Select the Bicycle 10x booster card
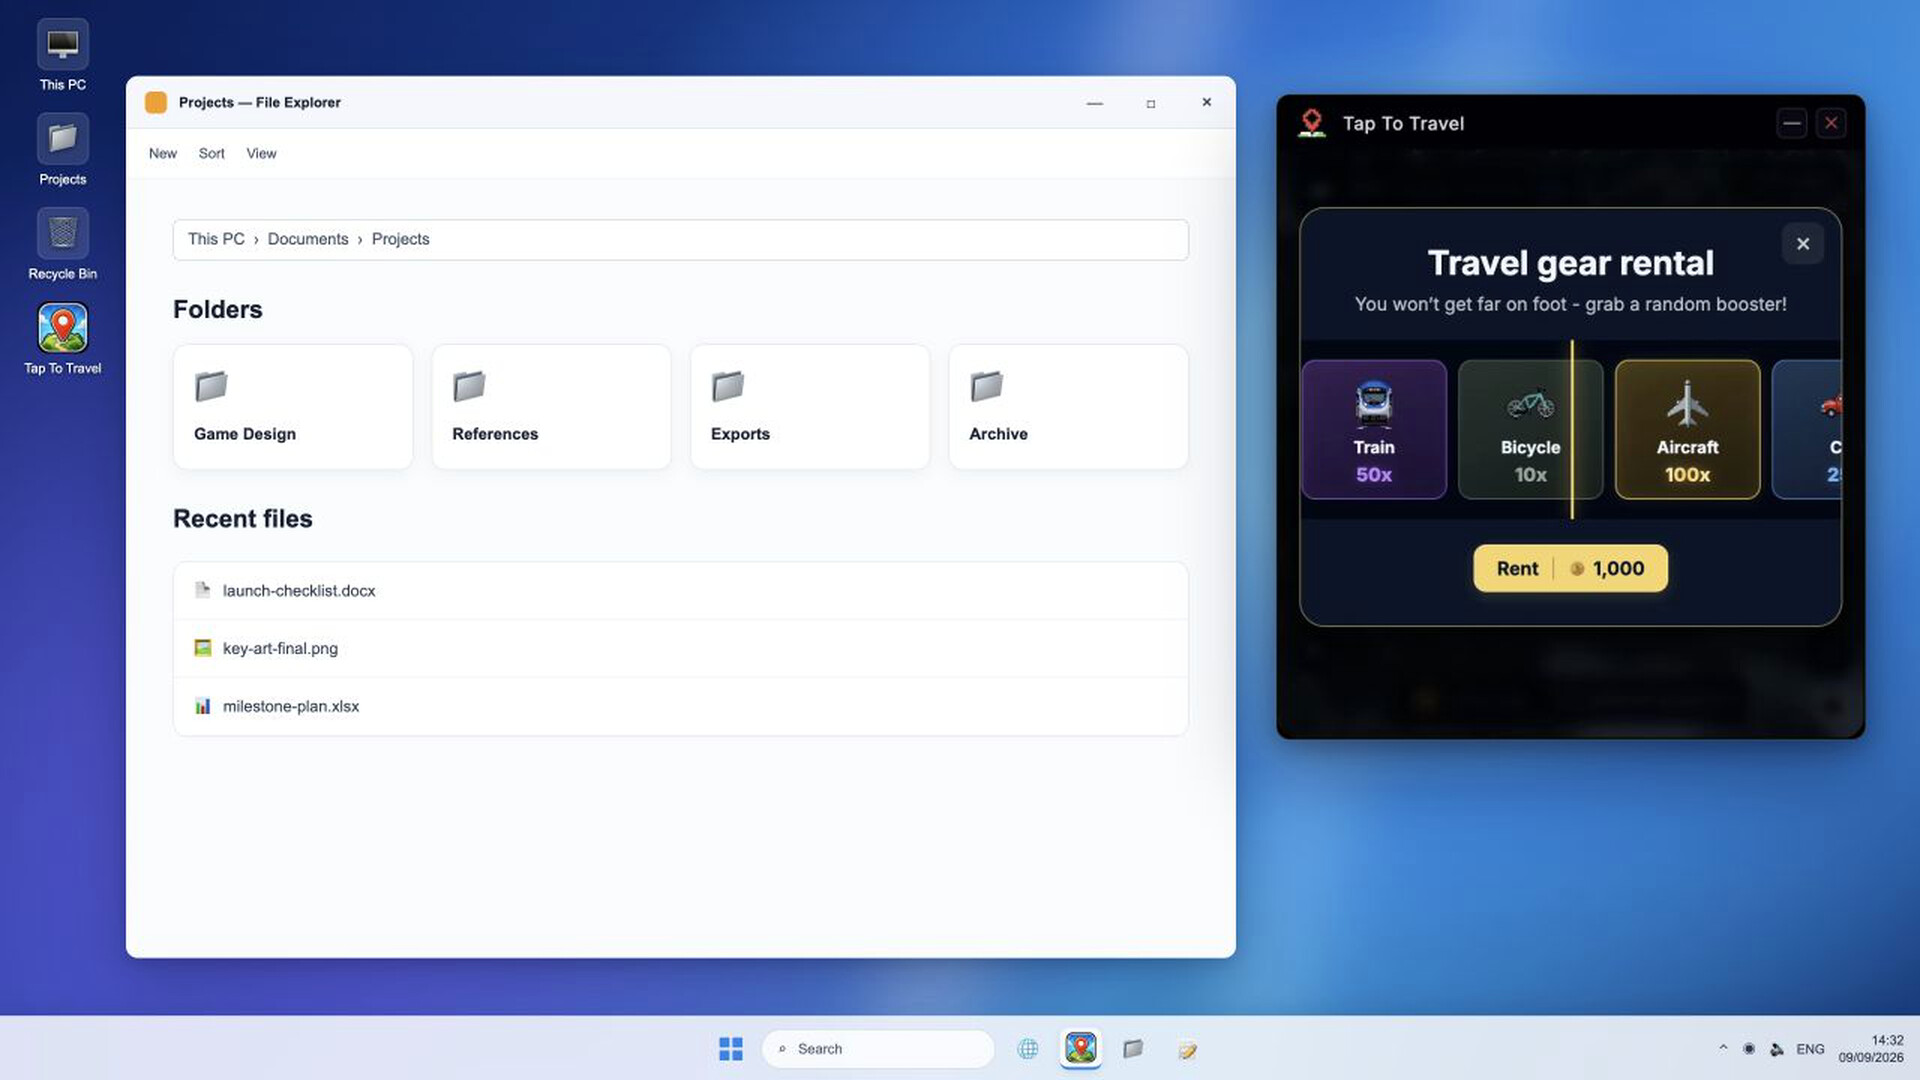Screen dimensions: 1920x1080 coord(1530,430)
